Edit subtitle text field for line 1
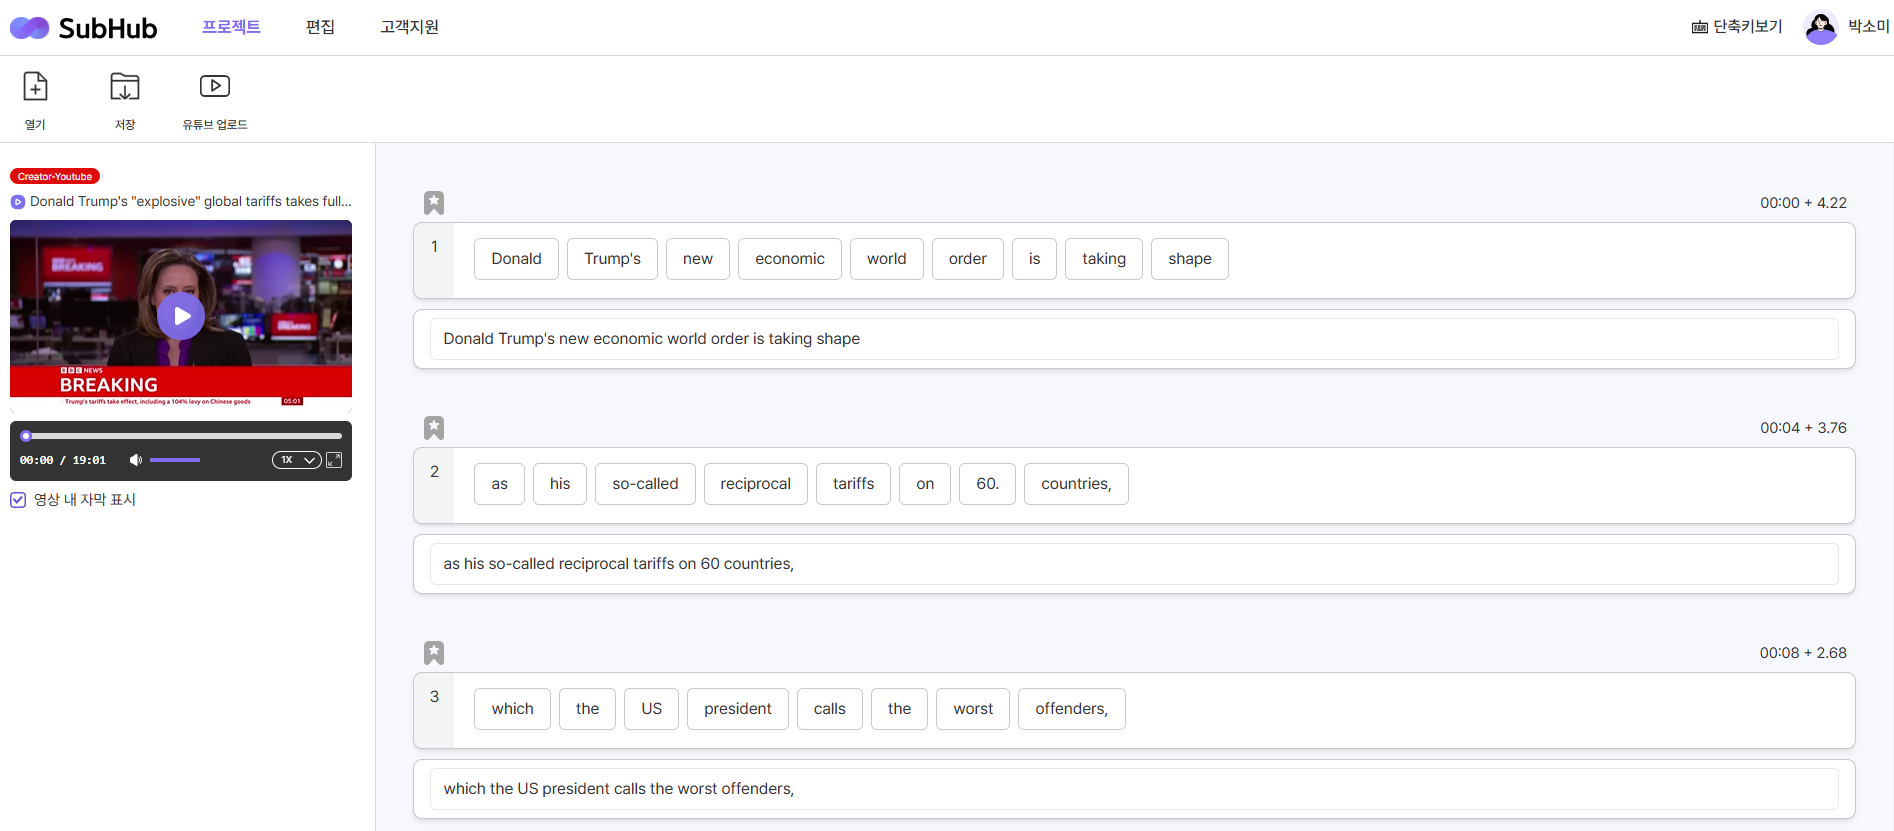 pos(1134,339)
